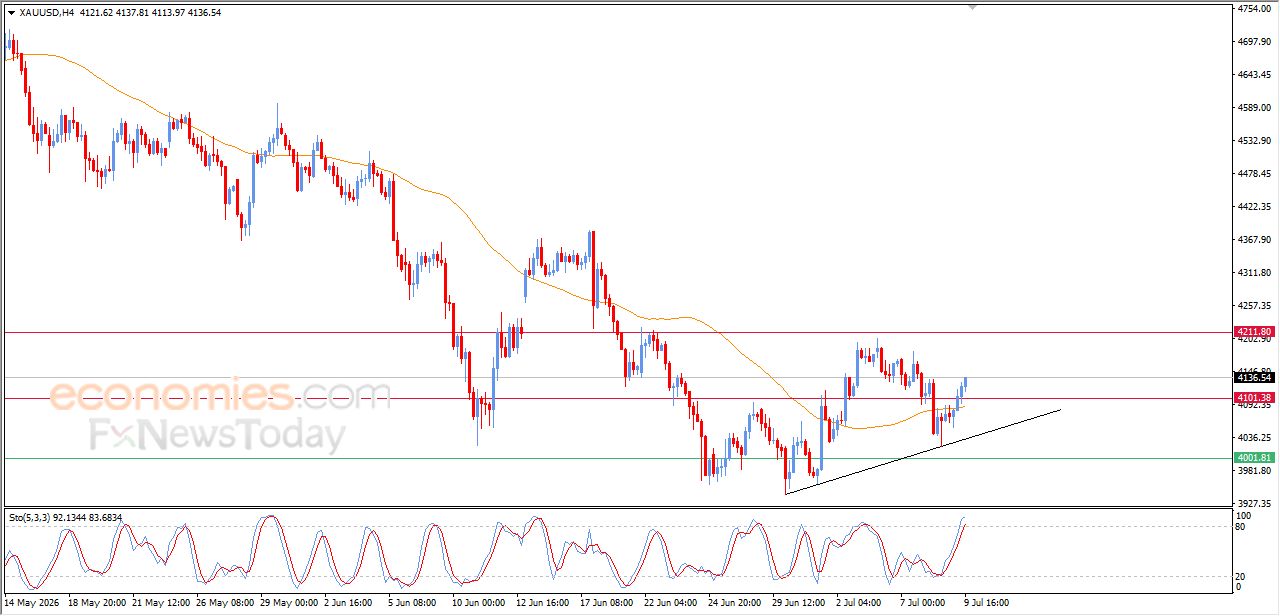
Task: Click the 14 May 2026 date label
Action: (x=31, y=604)
